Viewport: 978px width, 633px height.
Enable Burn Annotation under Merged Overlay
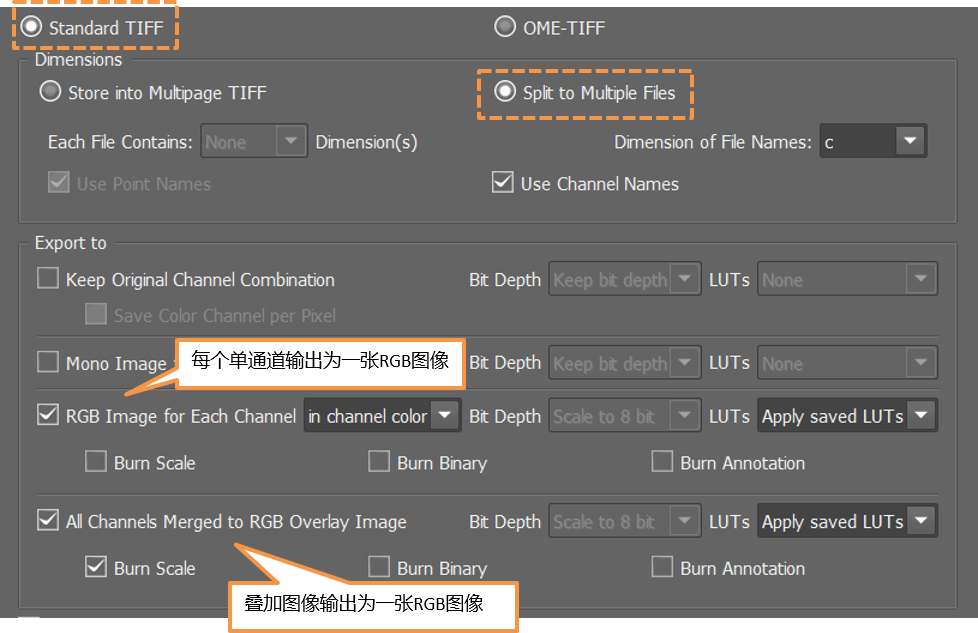pyautogui.click(x=662, y=567)
